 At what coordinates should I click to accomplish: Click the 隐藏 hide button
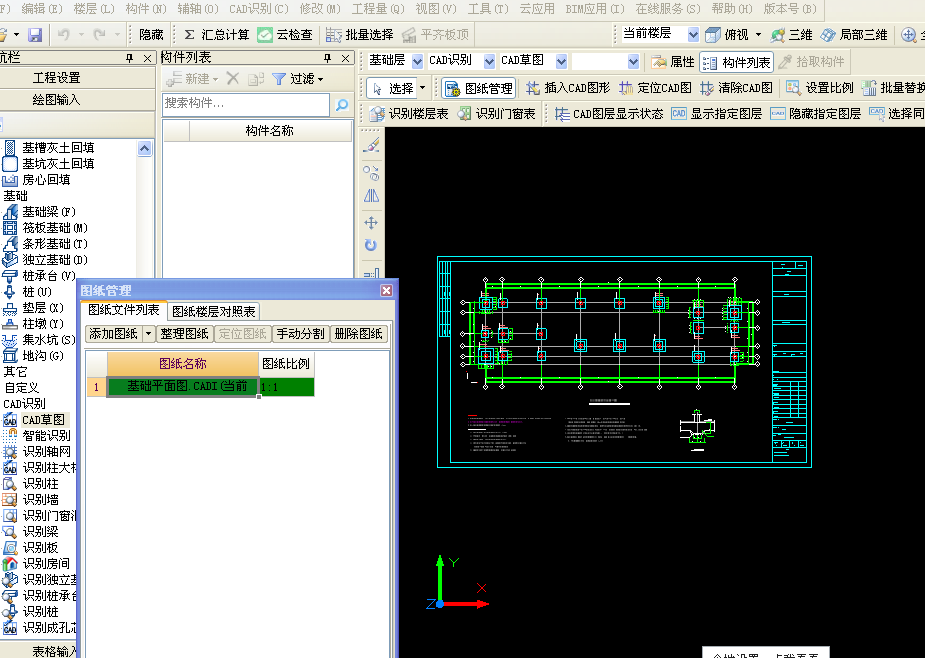click(151, 35)
